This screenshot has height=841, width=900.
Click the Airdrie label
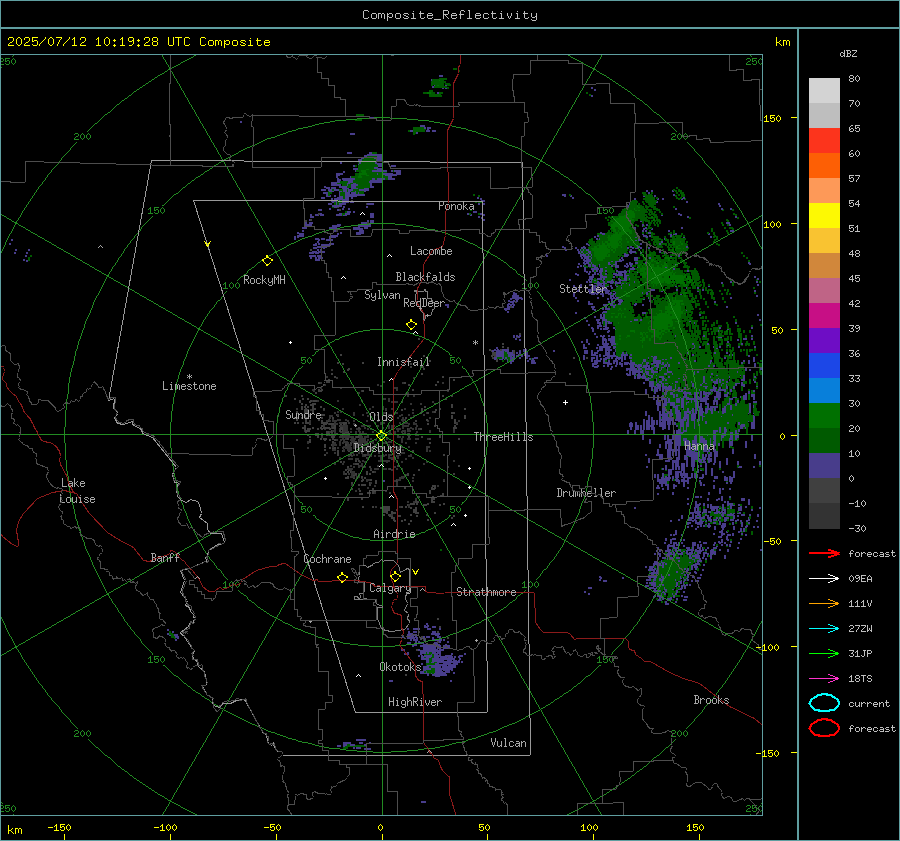click(394, 534)
